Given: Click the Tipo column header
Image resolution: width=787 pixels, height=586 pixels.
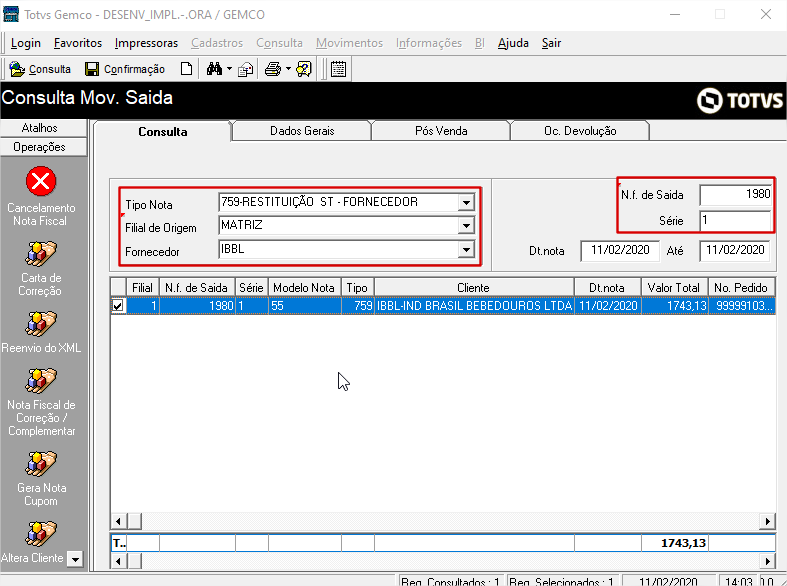Looking at the screenshot, I should (357, 288).
